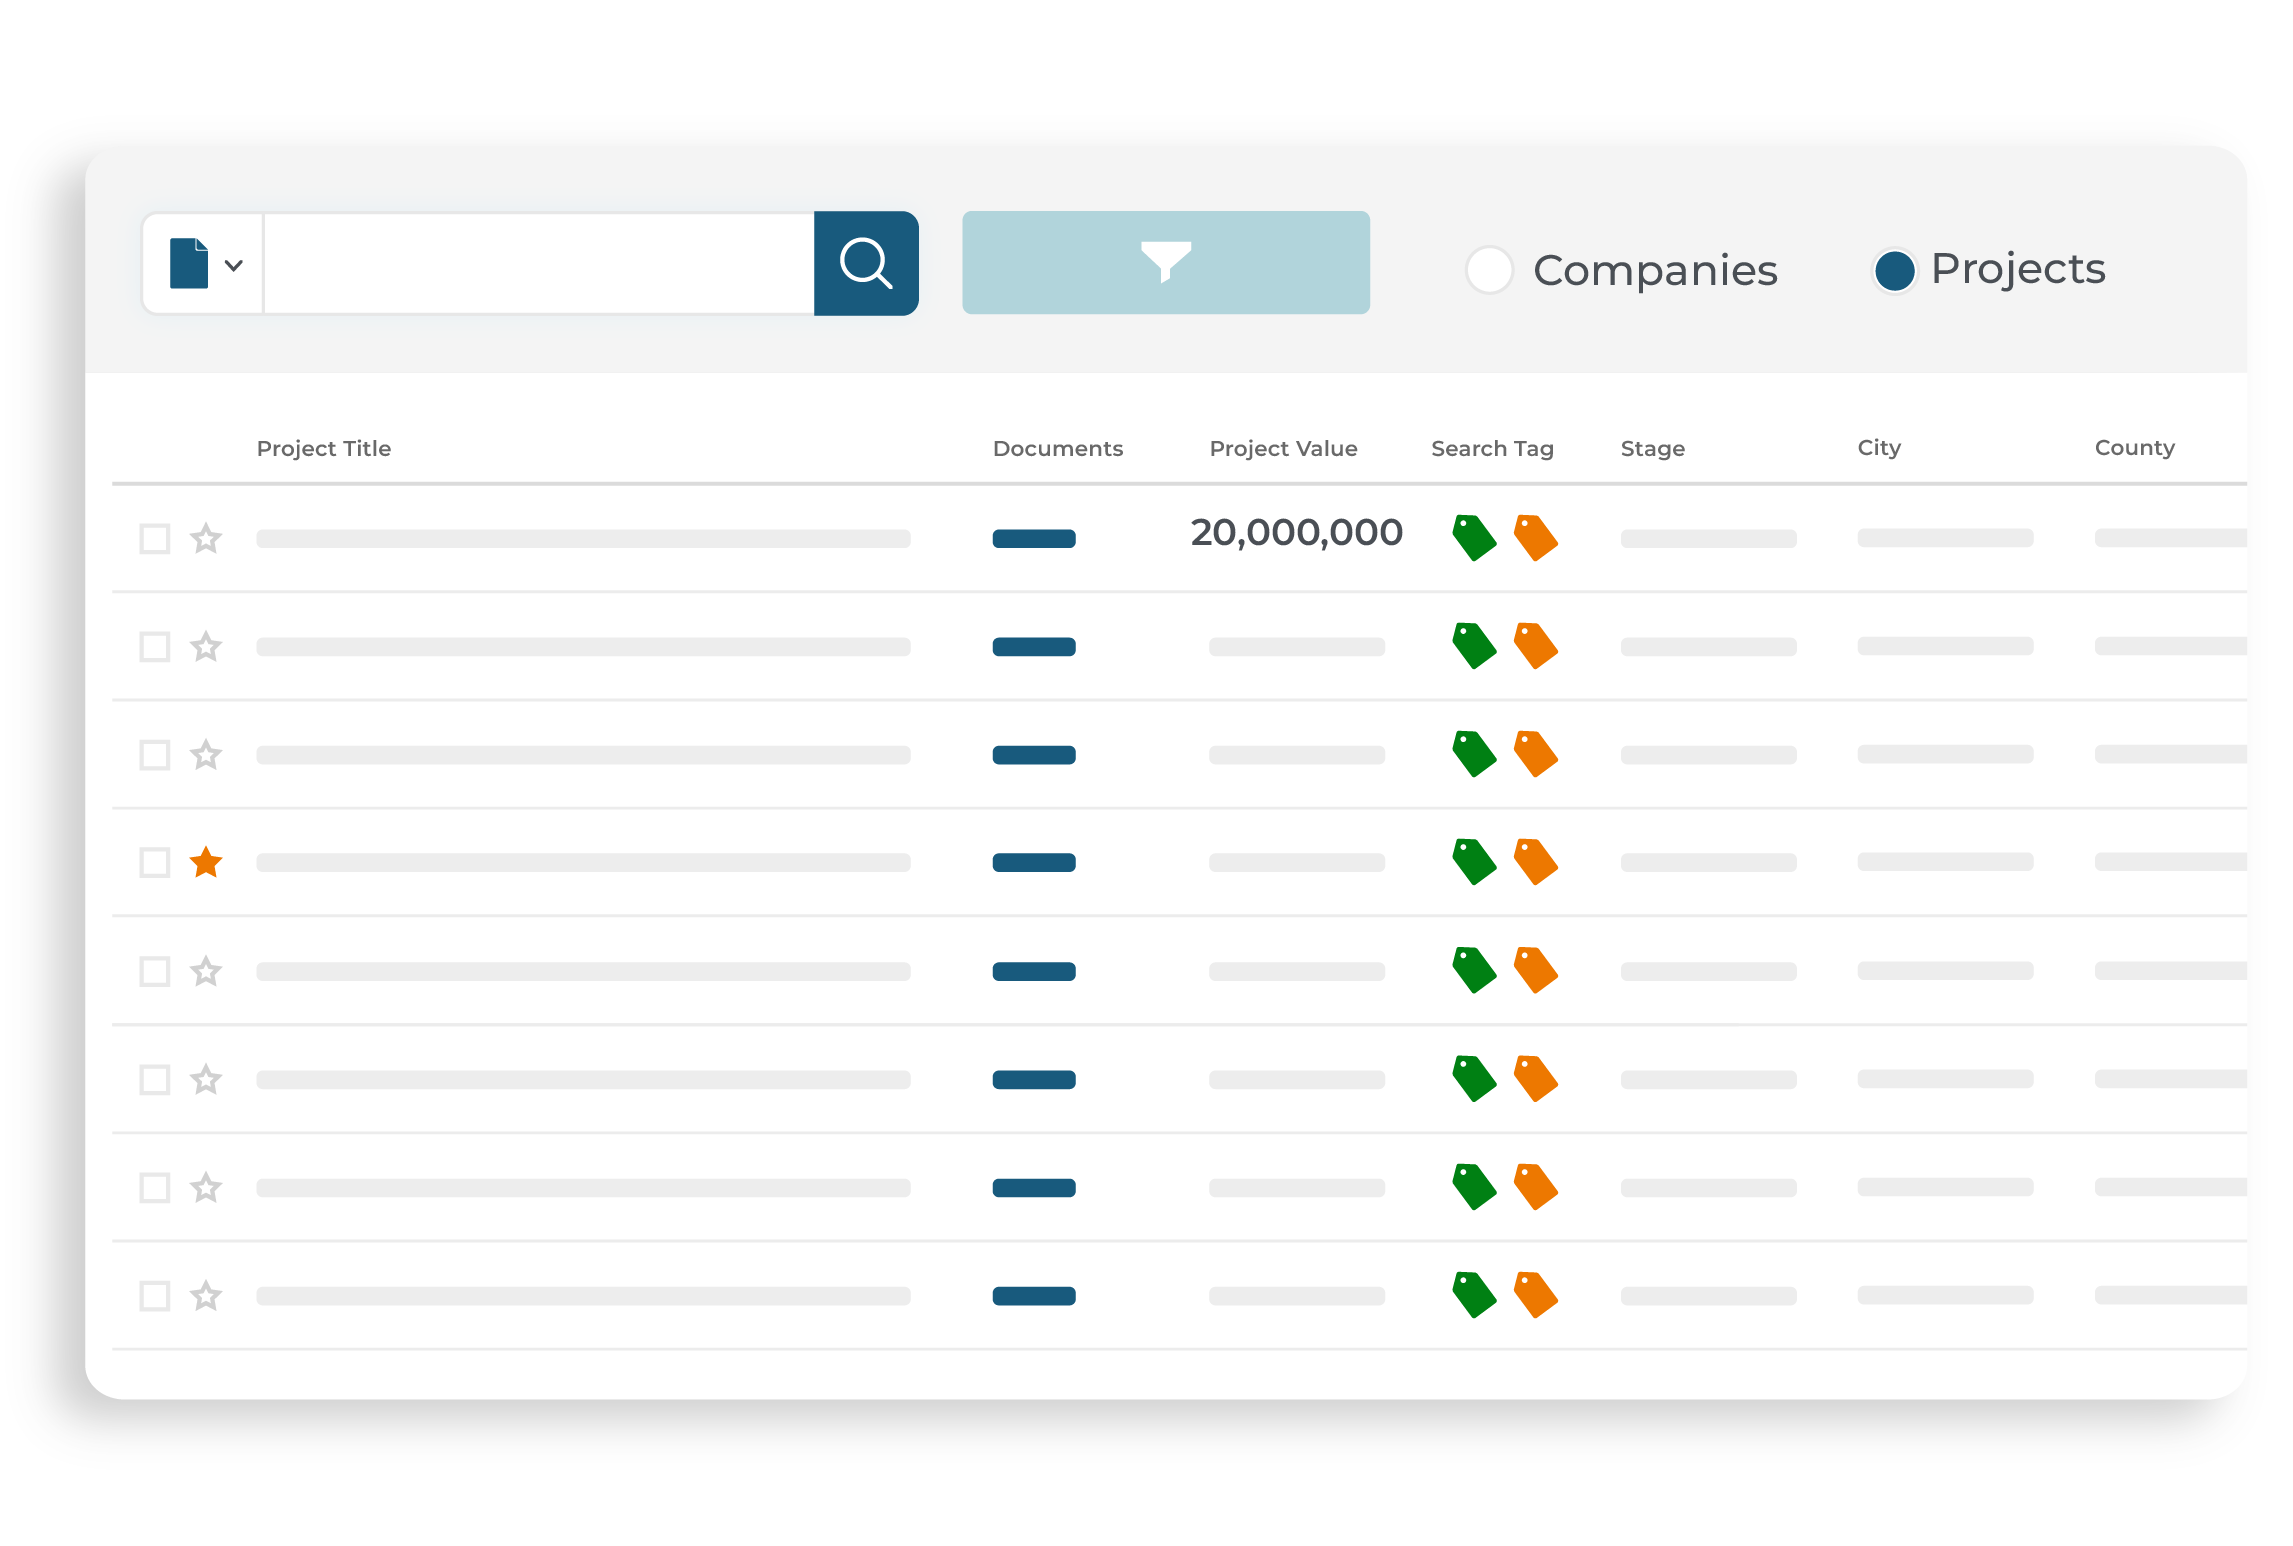2293x1546 pixels.
Task: Open the documents bar in the 20,000,000 row
Action: (x=1034, y=539)
